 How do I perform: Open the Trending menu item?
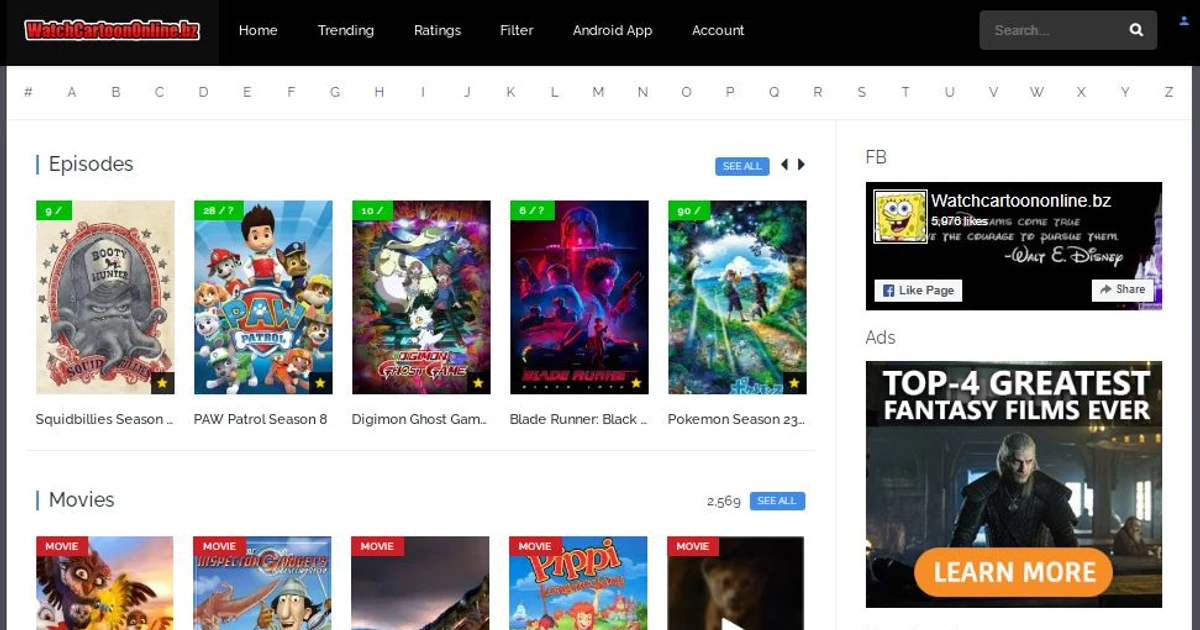coord(346,30)
